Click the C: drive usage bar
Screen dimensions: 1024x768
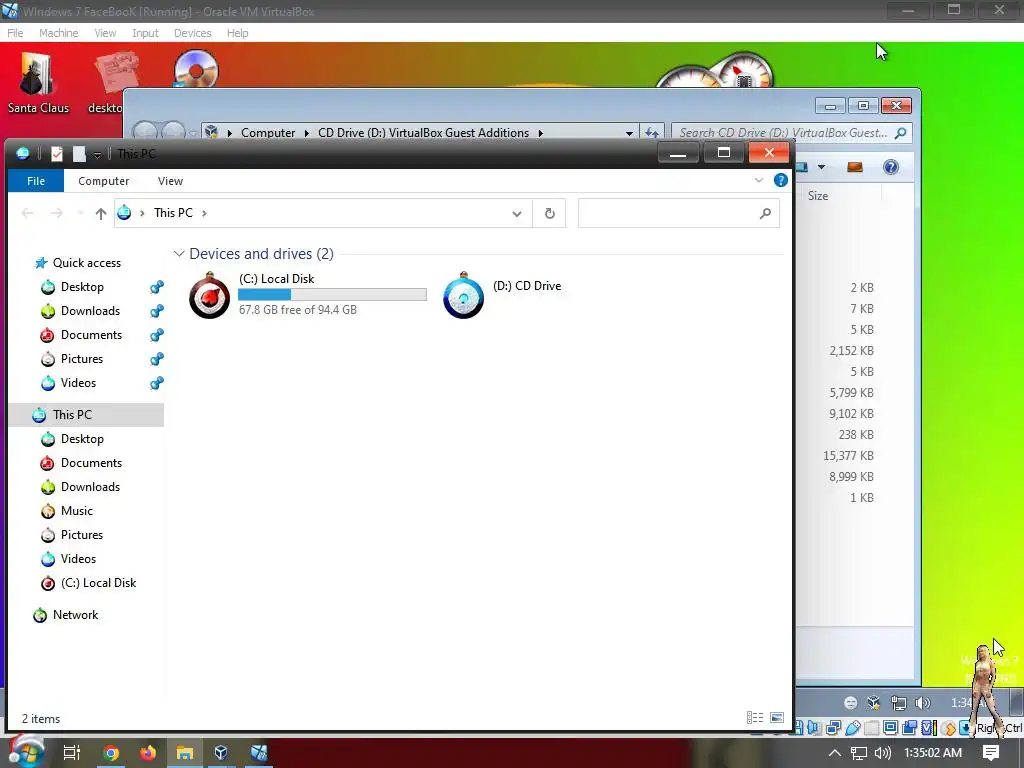(332, 295)
